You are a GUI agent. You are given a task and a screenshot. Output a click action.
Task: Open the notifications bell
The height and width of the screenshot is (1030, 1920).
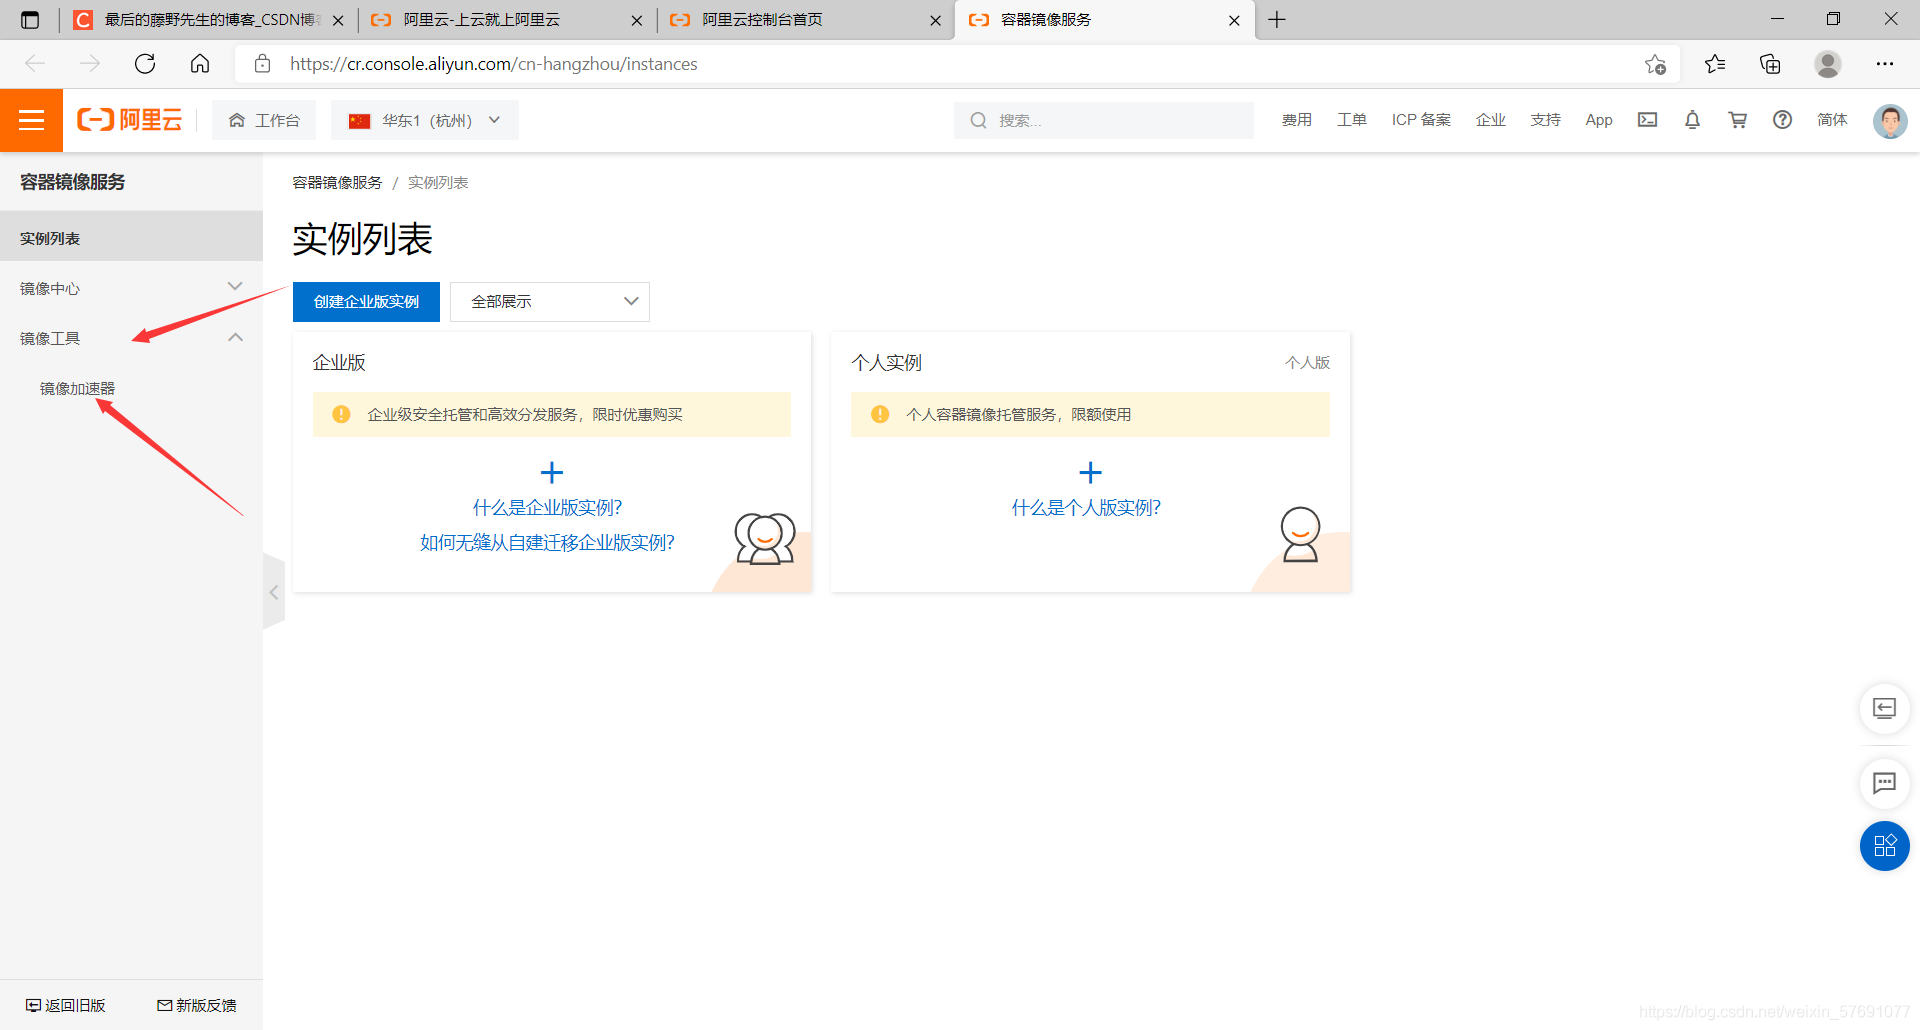click(1692, 120)
